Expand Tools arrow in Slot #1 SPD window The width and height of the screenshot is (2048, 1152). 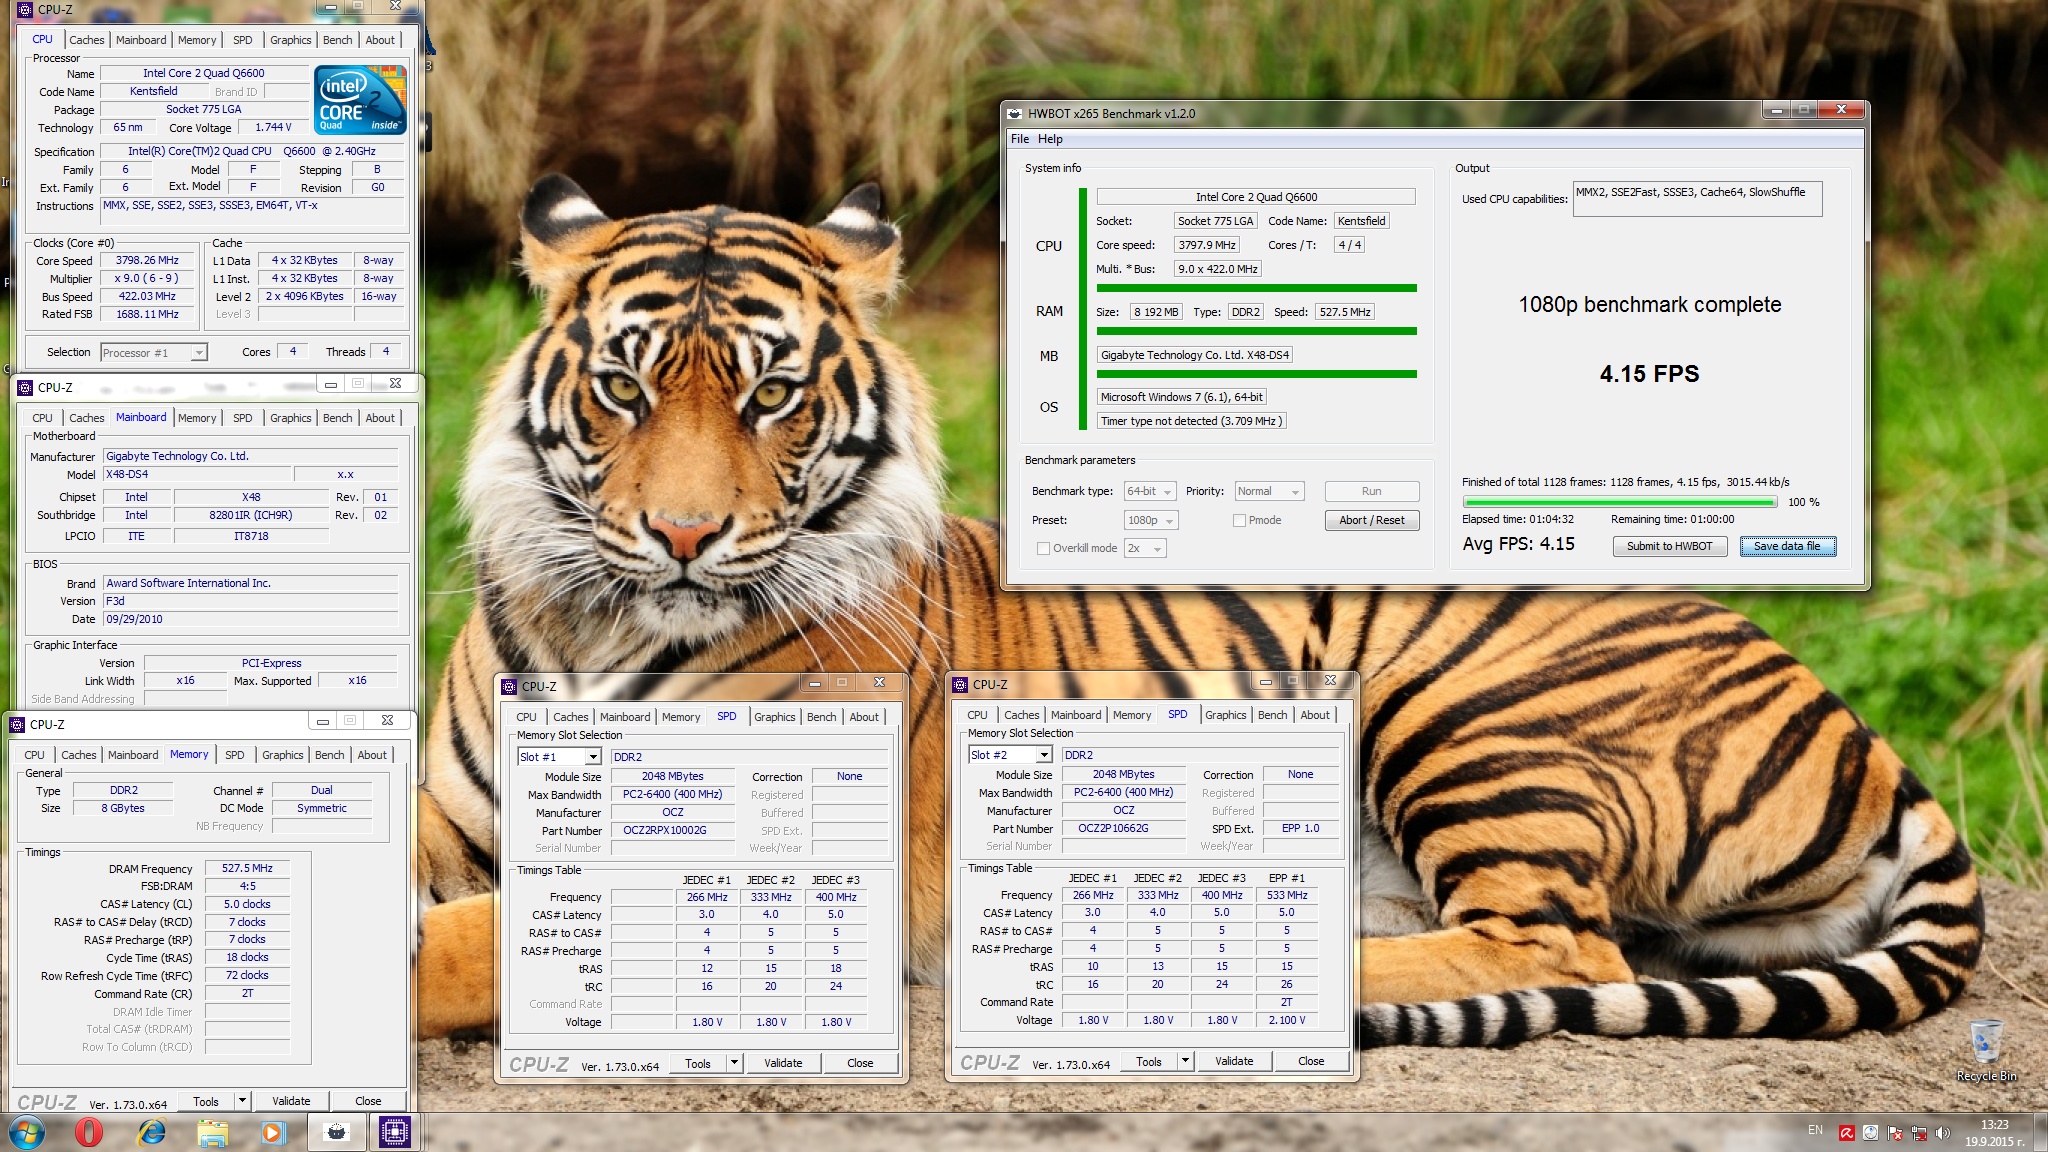click(x=734, y=1063)
